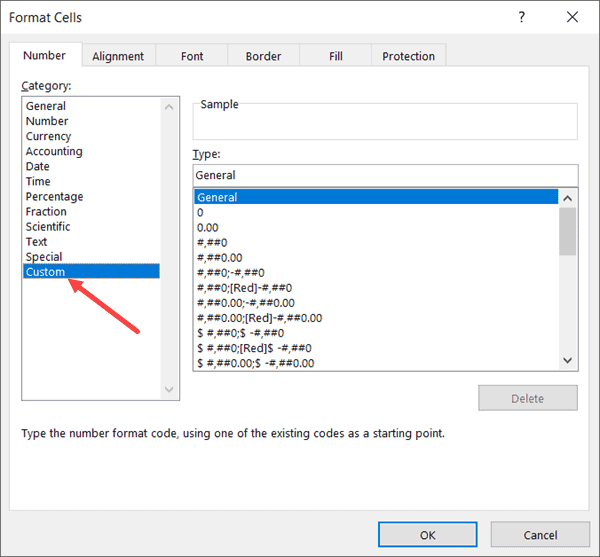Select the Fill tab

click(336, 56)
